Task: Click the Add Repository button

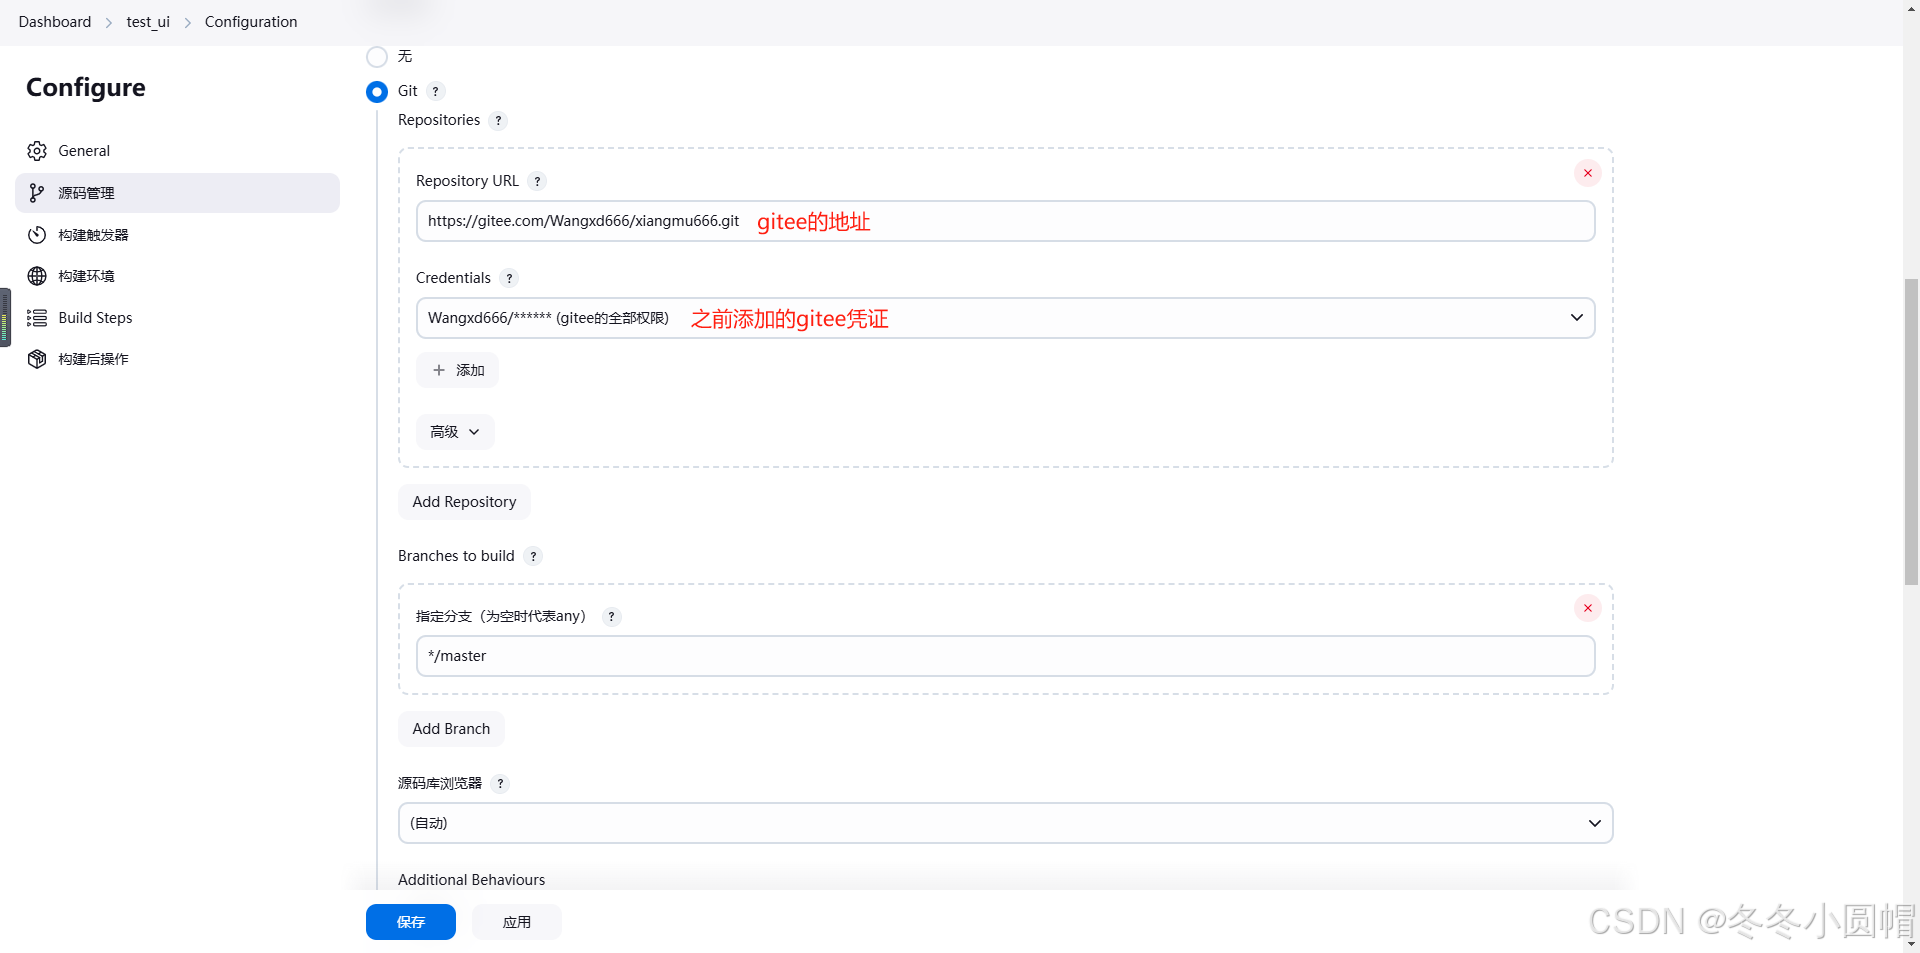Action: [464, 502]
